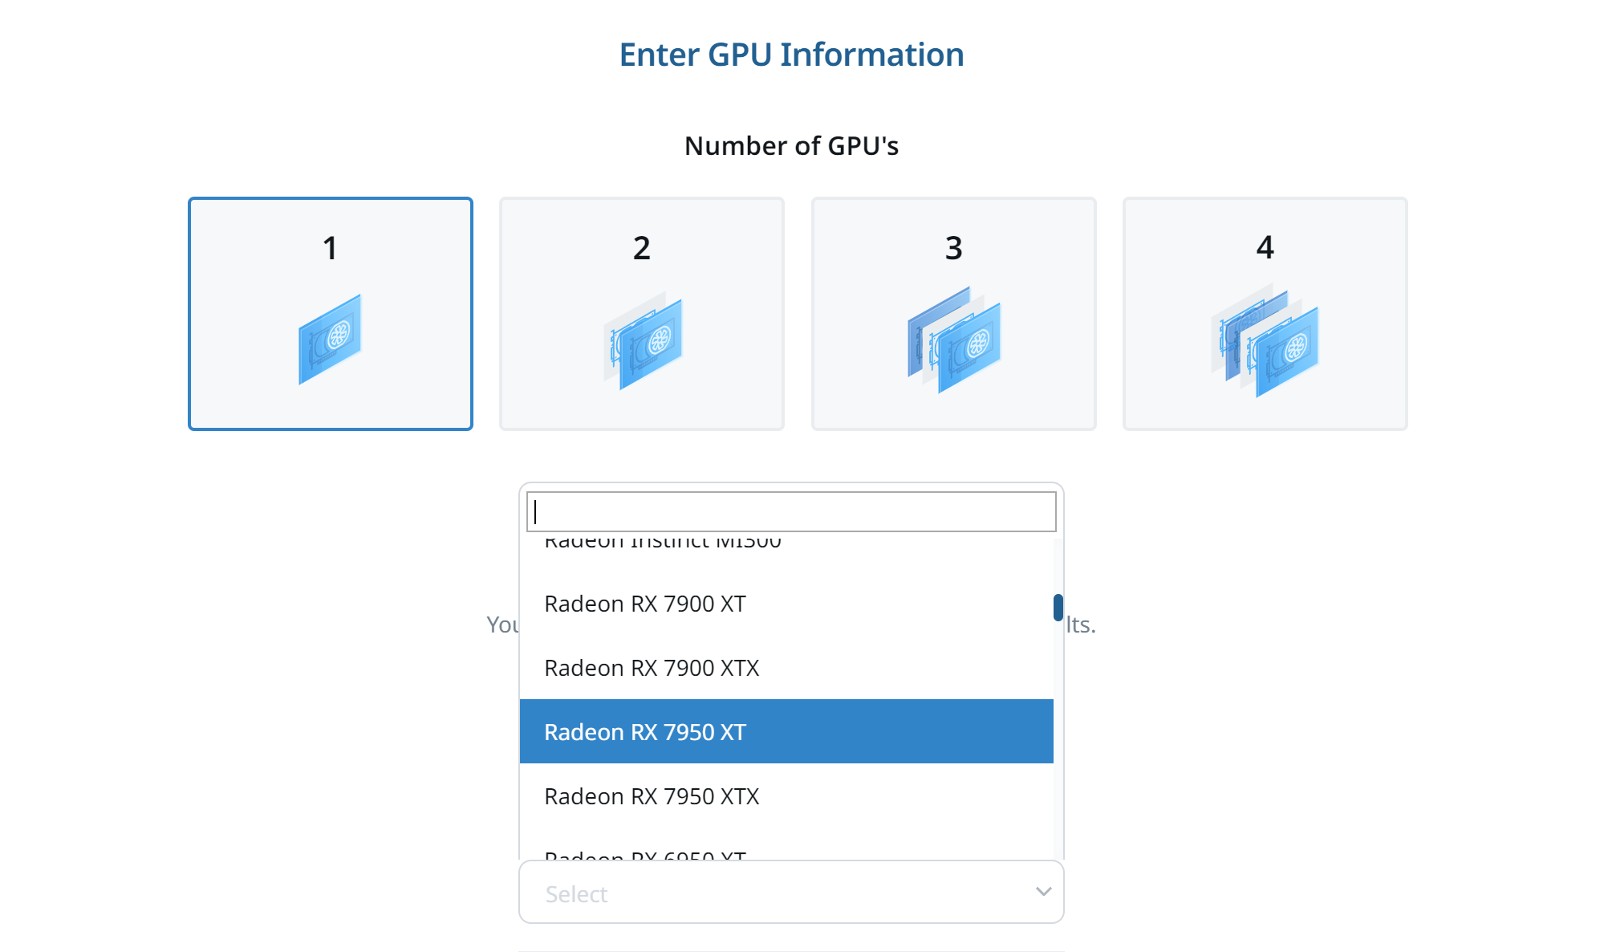Viewport: 1600px width, 952px height.
Task: Click the triple graphics card icon
Action: 954,340
